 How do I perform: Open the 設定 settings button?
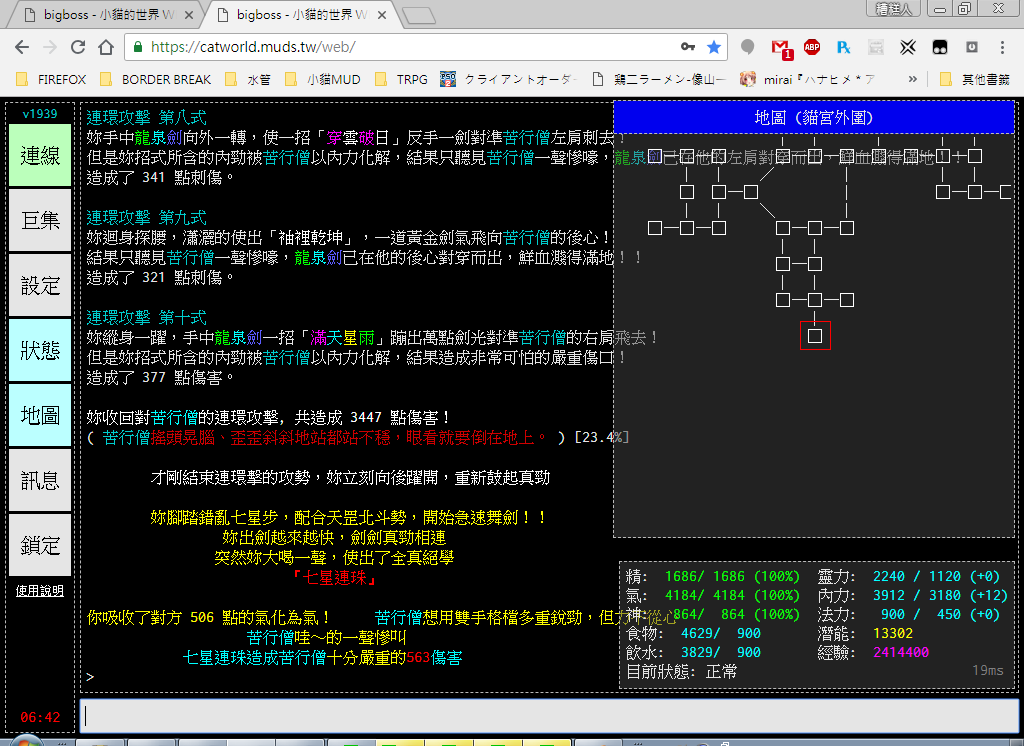[40, 285]
